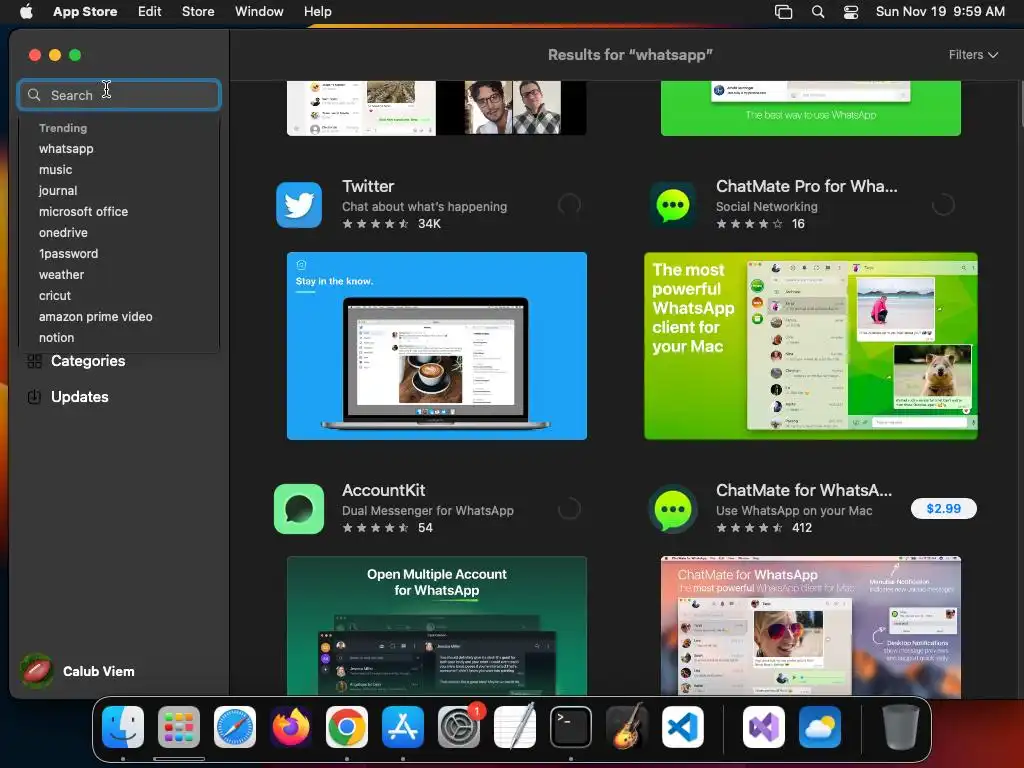This screenshot has height=768, width=1024.
Task: Click ChatMate Pro's loading download button
Action: [x=942, y=205]
